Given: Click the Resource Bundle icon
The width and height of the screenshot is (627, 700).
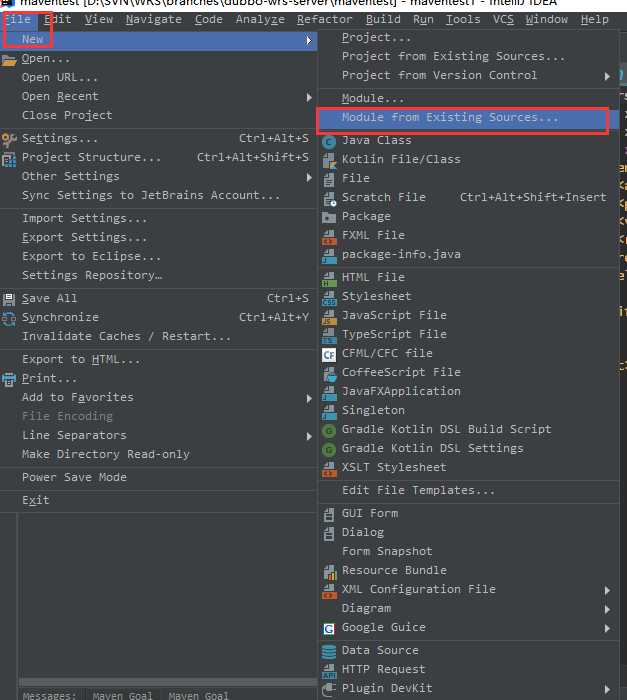Looking at the screenshot, I should click(x=329, y=572).
